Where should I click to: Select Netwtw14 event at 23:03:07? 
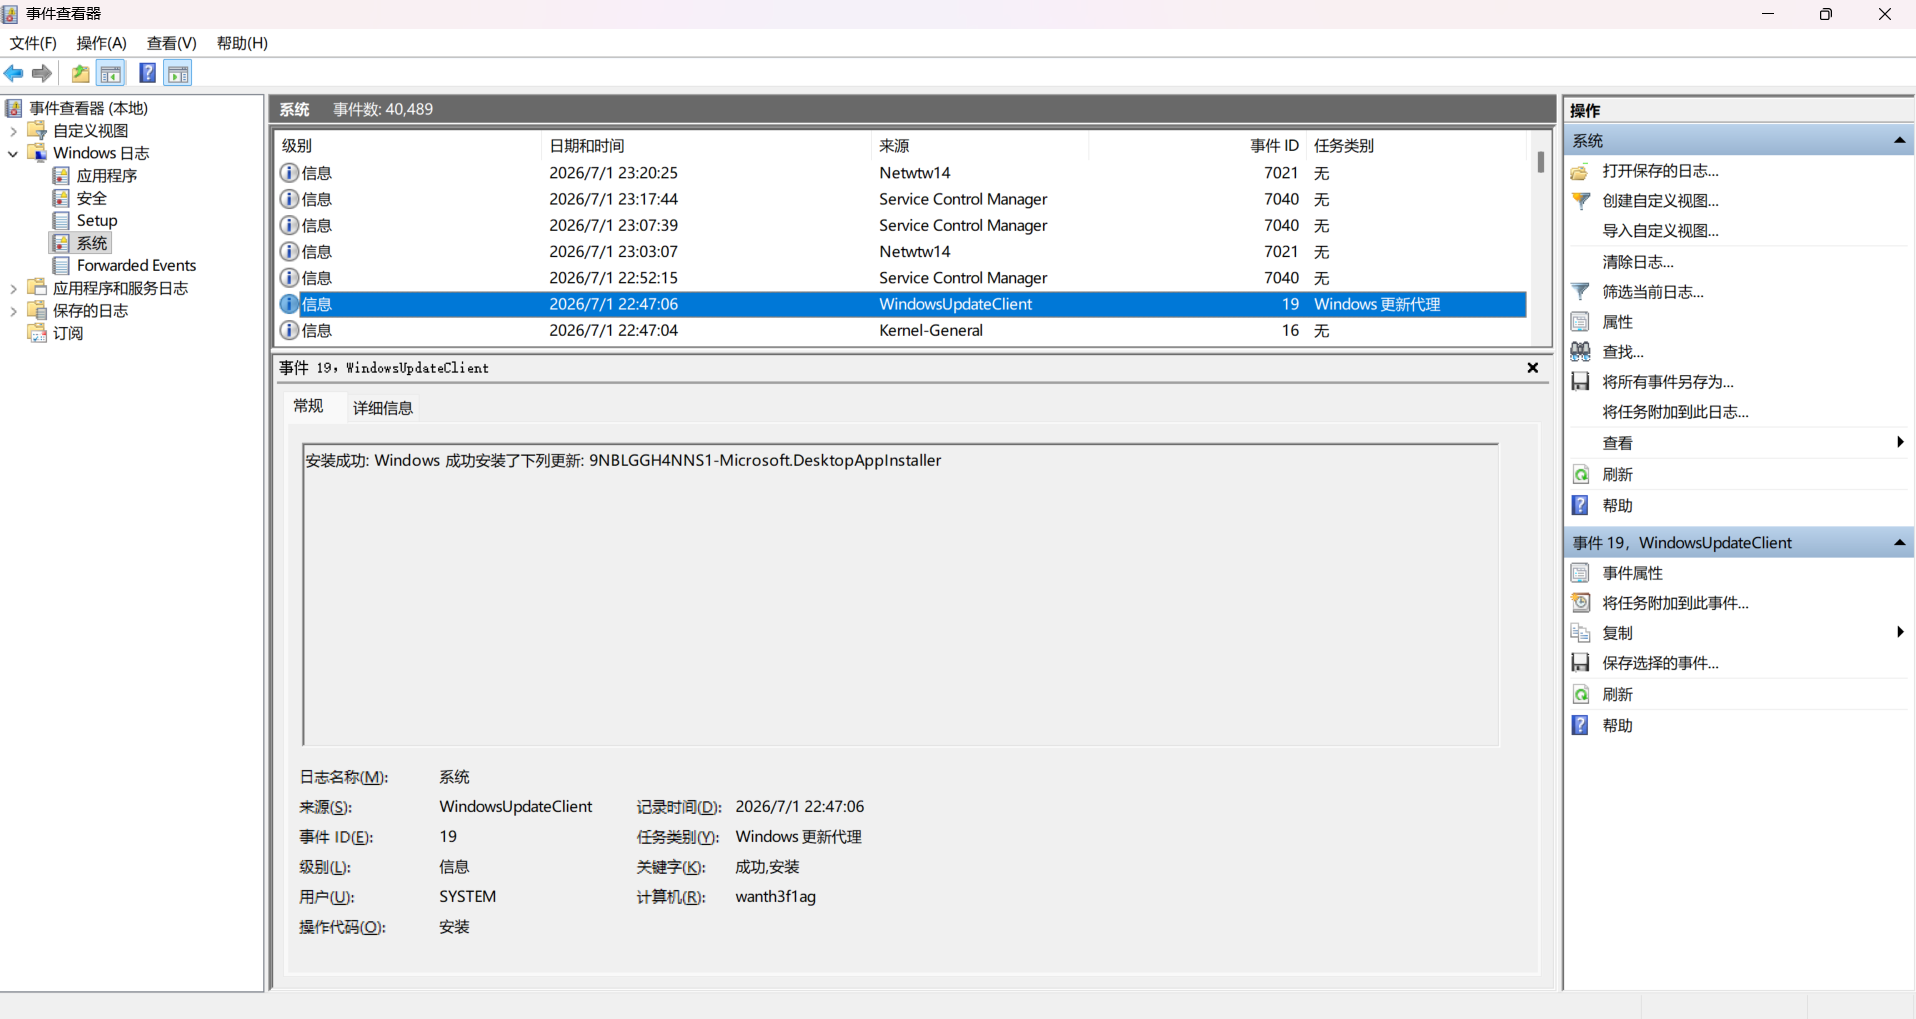point(902,251)
